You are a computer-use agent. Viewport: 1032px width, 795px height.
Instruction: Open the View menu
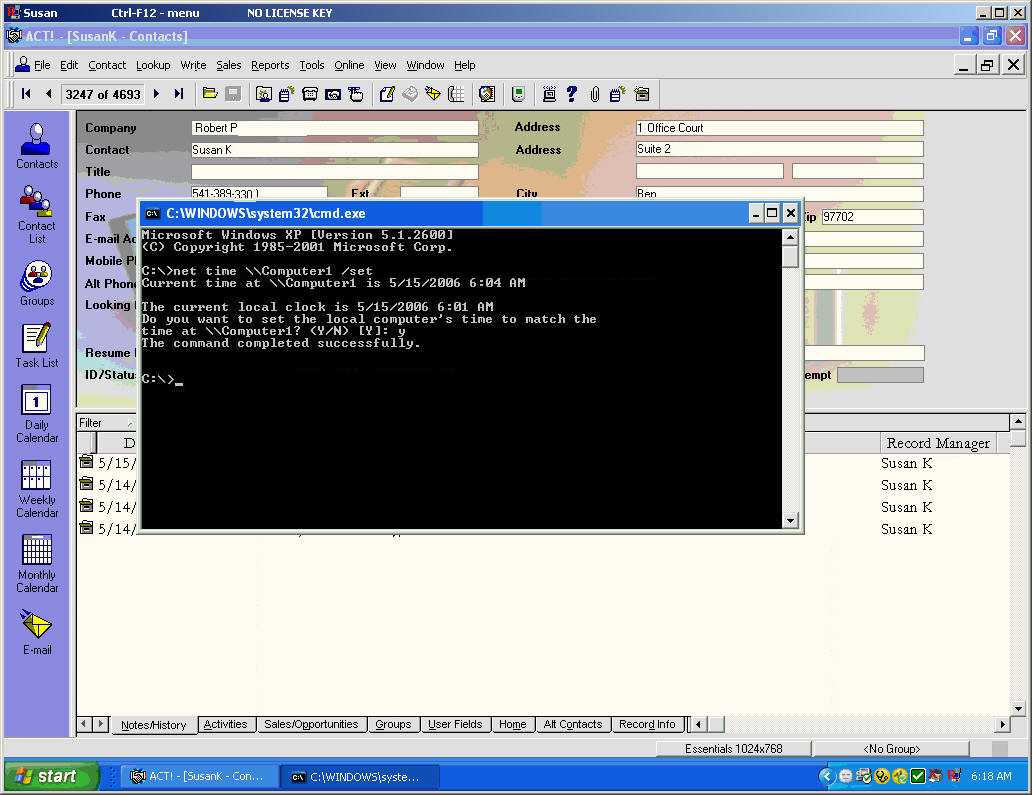click(x=385, y=65)
